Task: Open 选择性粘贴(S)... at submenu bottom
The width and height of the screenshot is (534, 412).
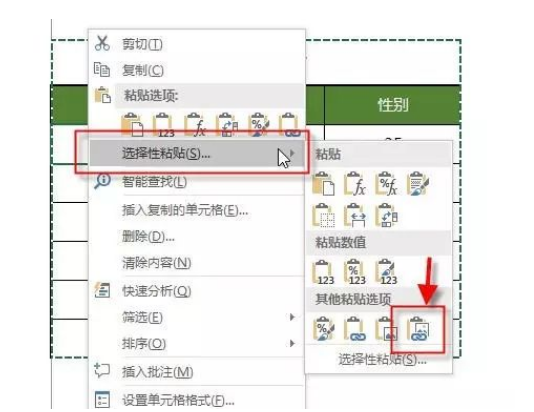Action: 382,360
